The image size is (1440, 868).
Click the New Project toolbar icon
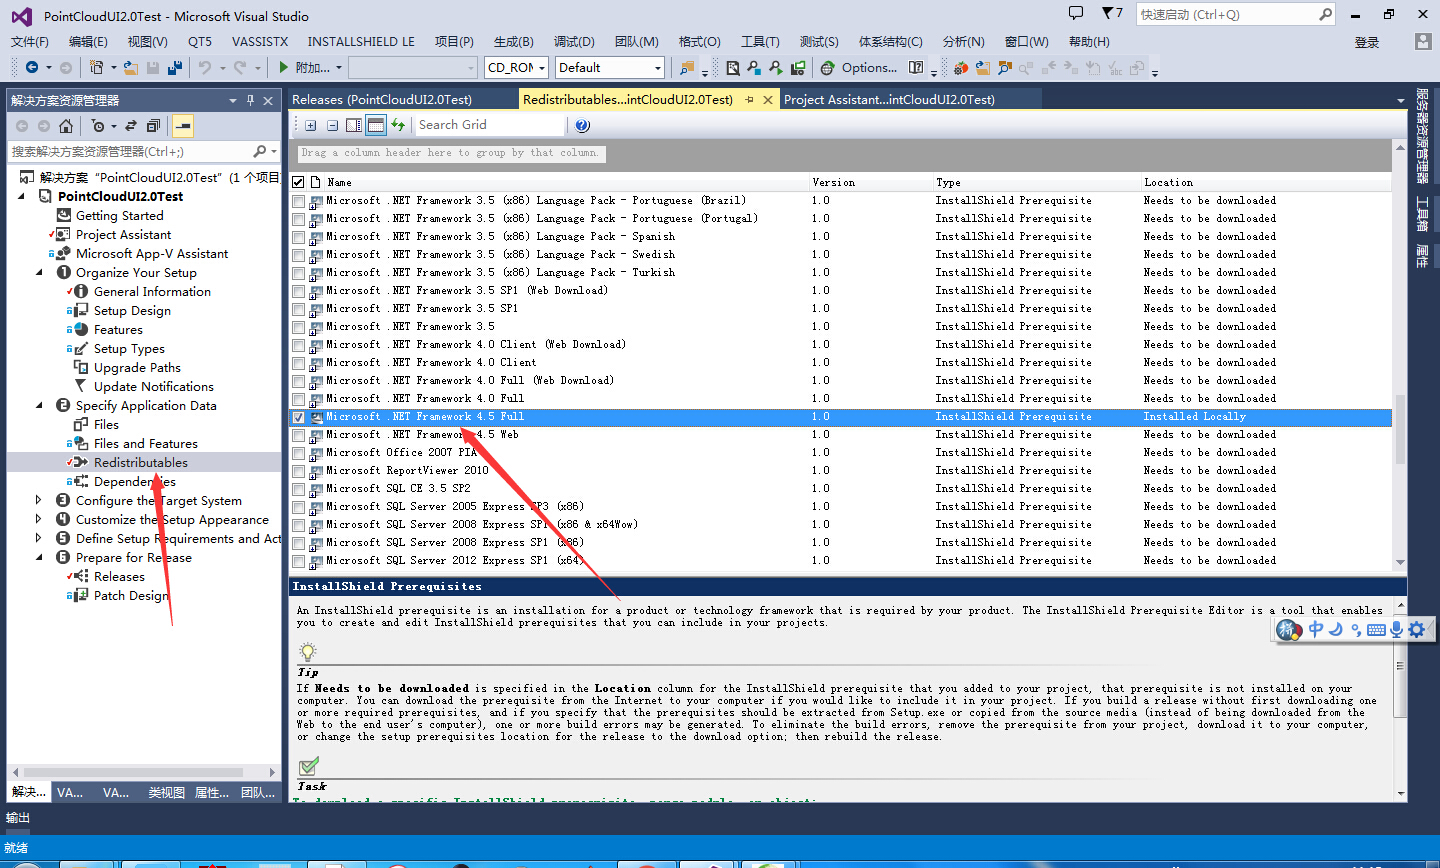coord(96,68)
